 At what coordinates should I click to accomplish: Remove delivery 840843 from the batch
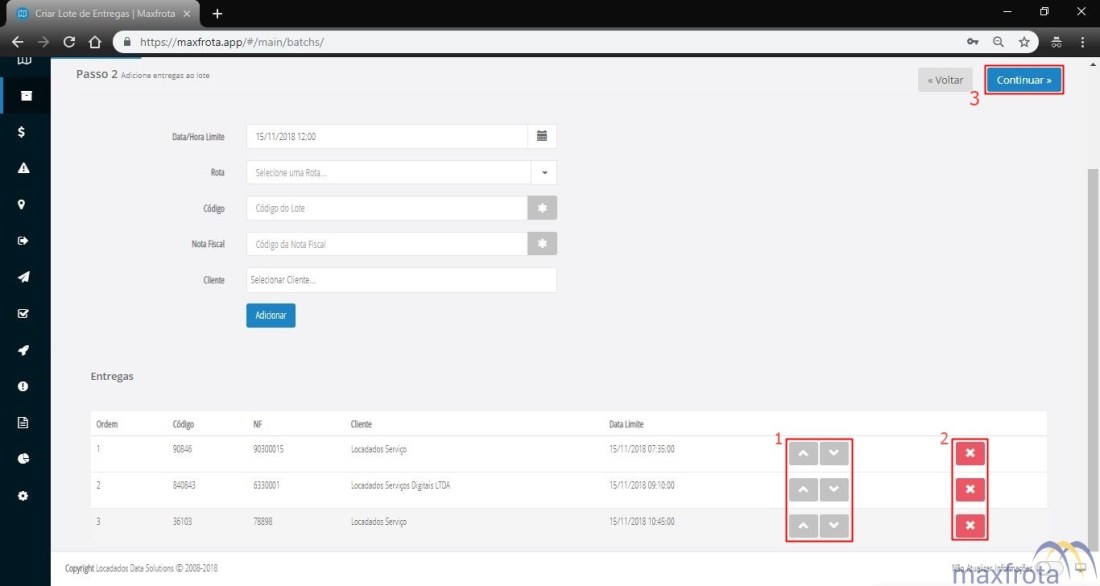click(970, 490)
